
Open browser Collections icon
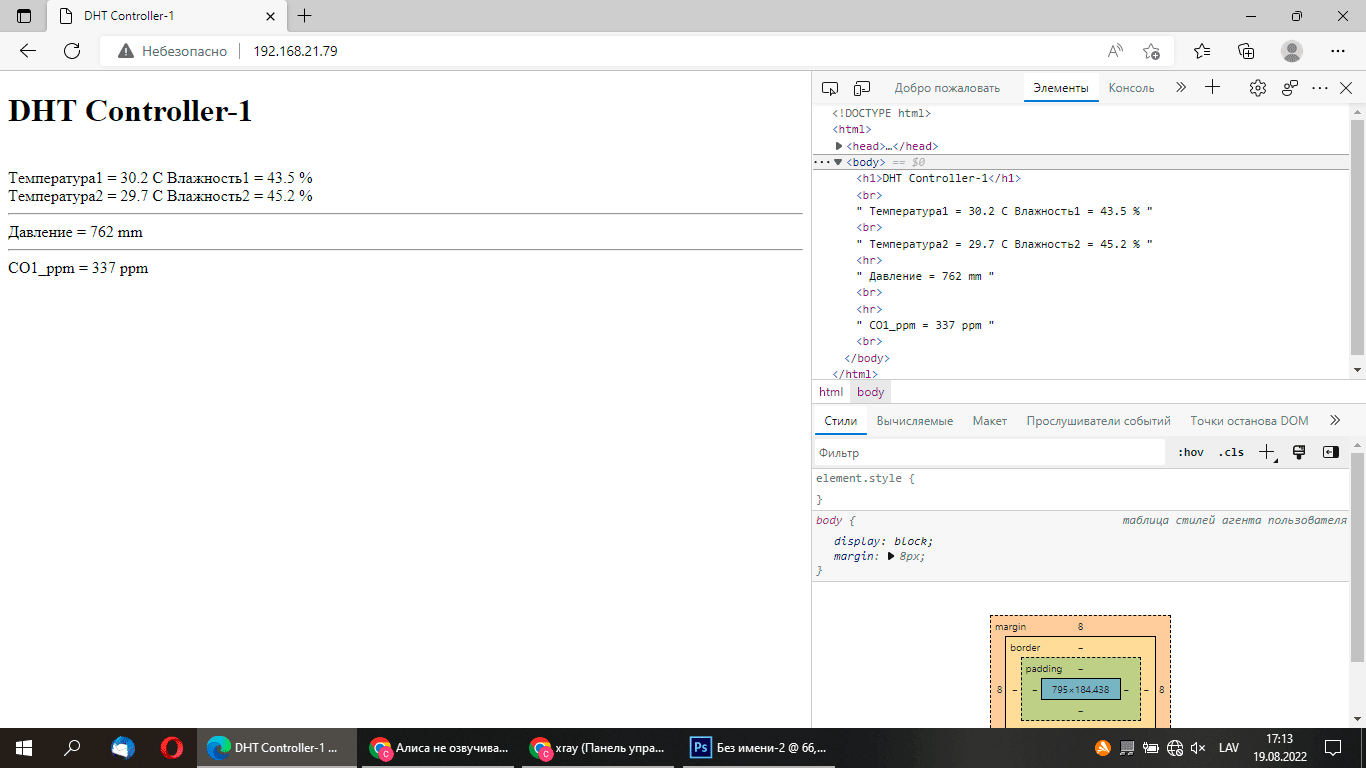click(x=1246, y=51)
